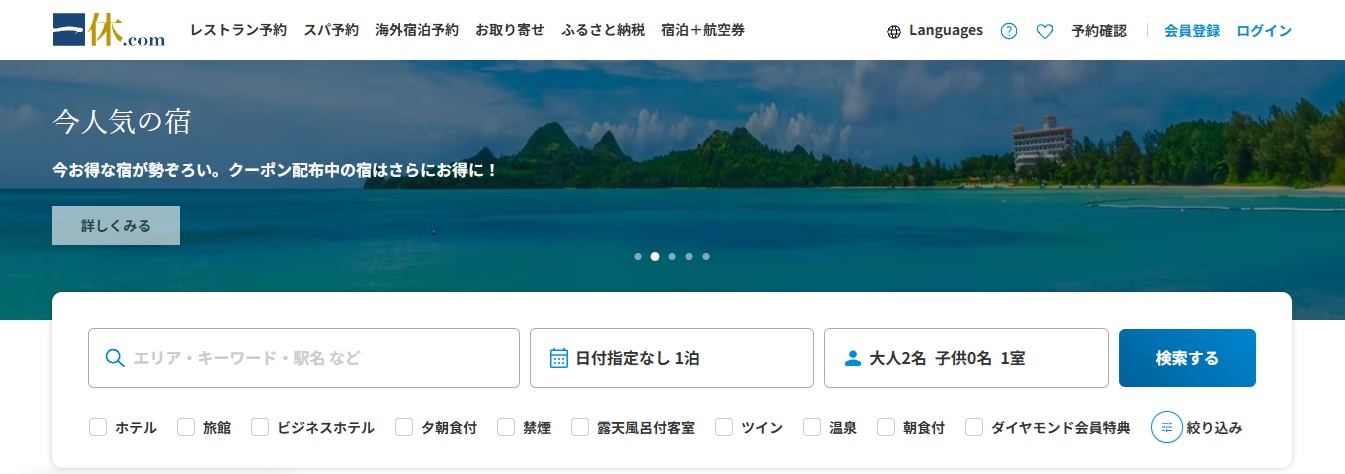Click the calendar icon in date field
This screenshot has height=474, width=1345.
(559, 358)
